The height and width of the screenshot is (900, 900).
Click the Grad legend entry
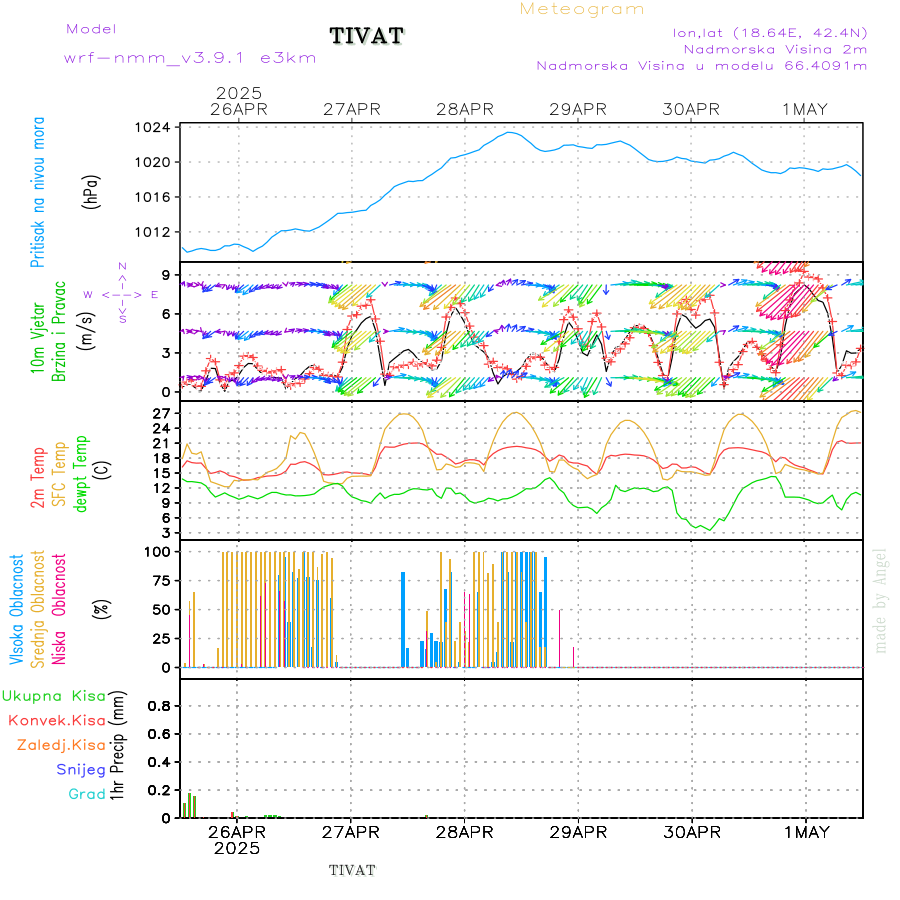point(87,794)
